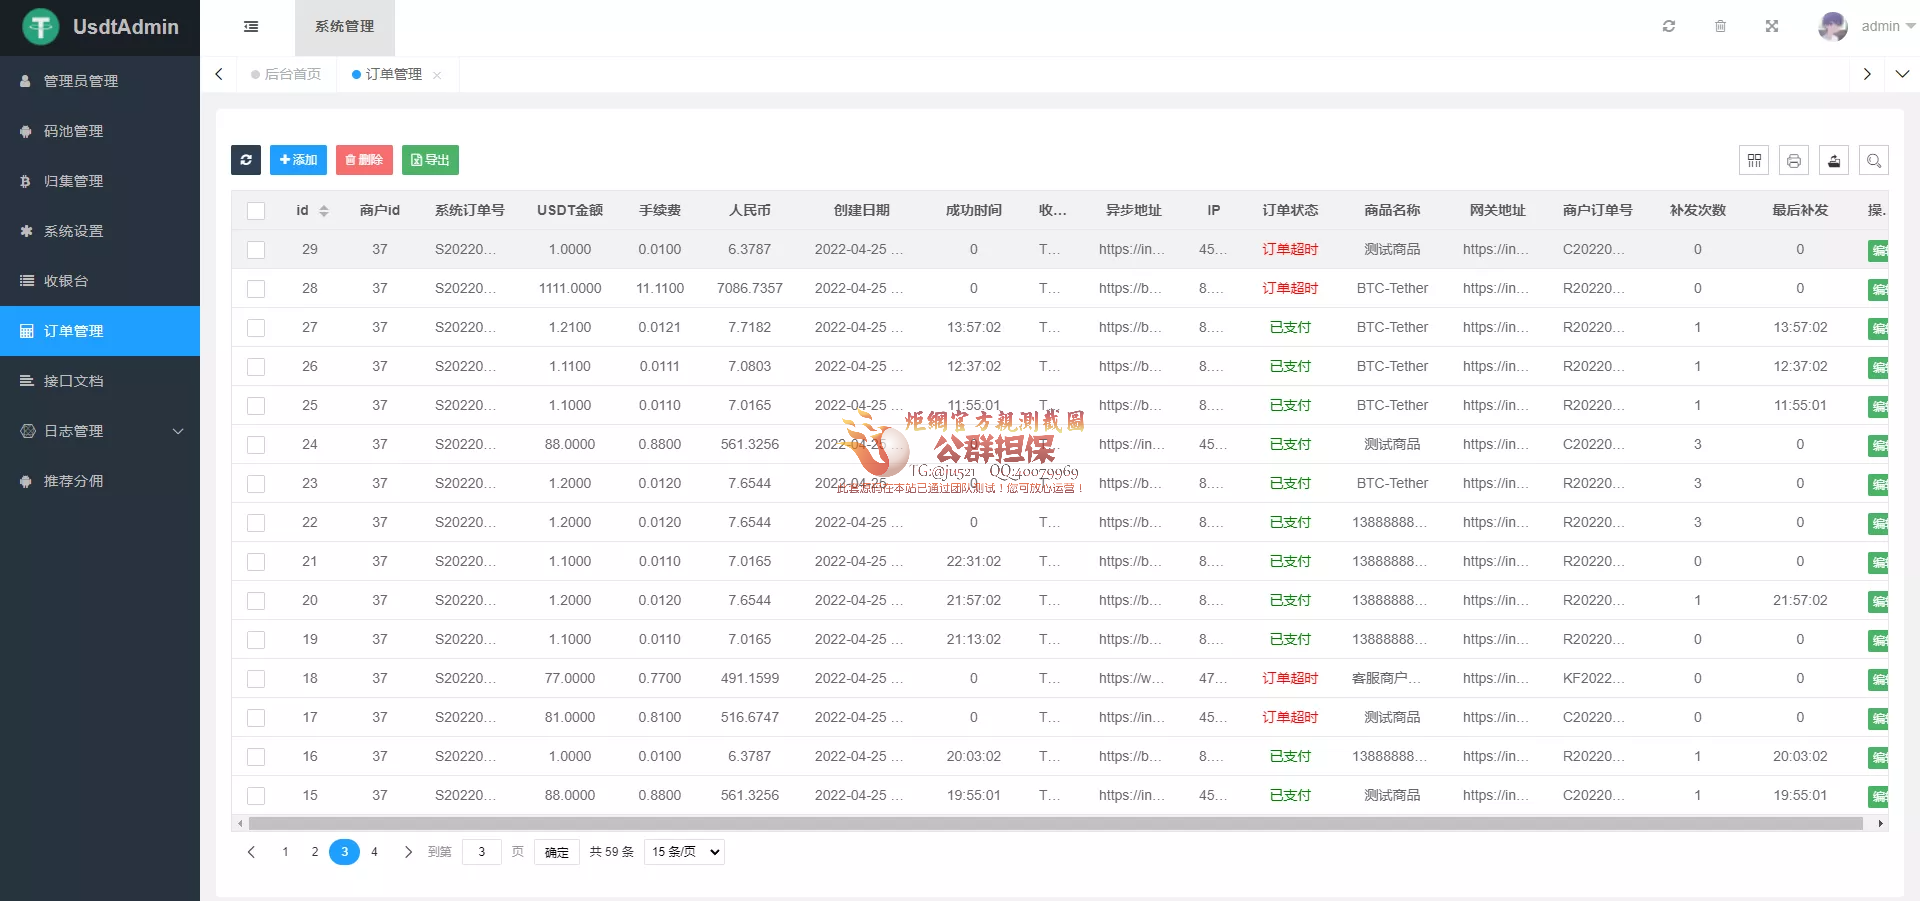This screenshot has width=1920, height=901.
Task: Click the 添加 button to add a record
Action: (x=298, y=160)
